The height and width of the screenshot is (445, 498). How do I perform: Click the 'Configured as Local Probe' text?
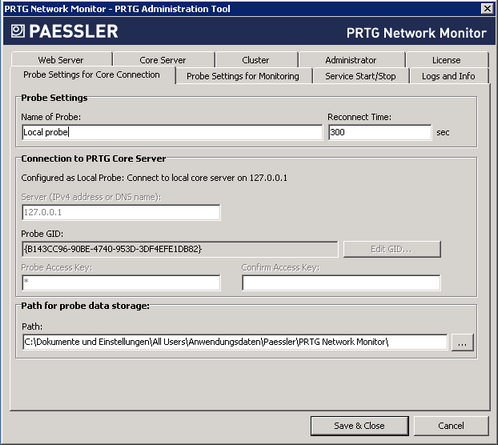click(x=154, y=178)
